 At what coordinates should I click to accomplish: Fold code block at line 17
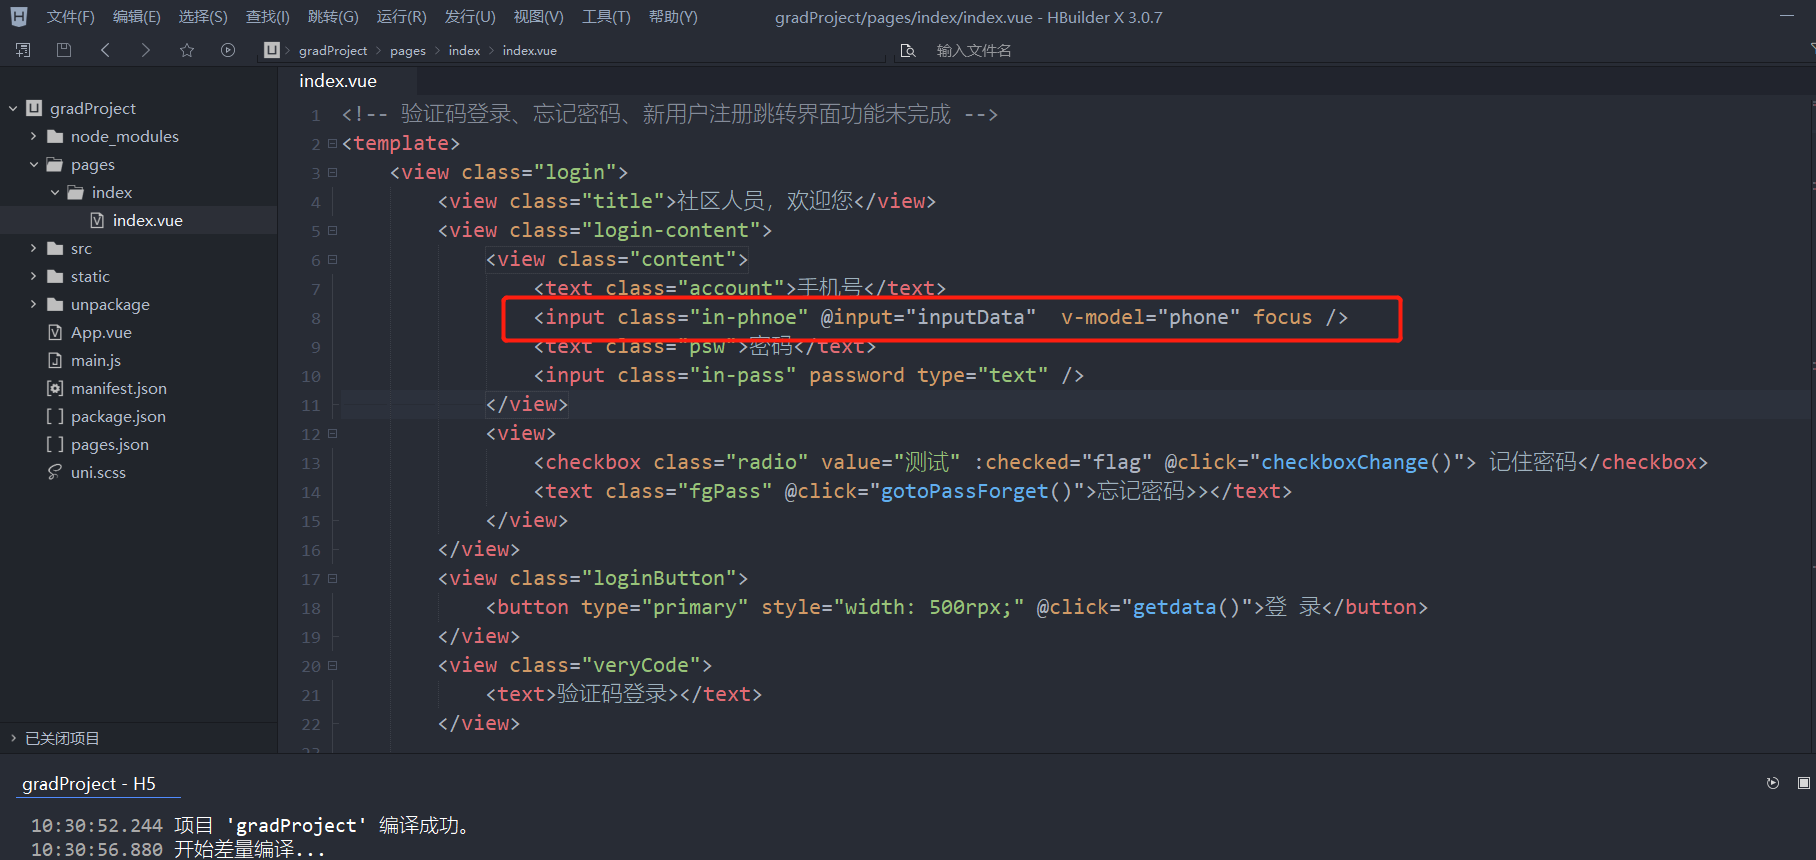pos(332,579)
